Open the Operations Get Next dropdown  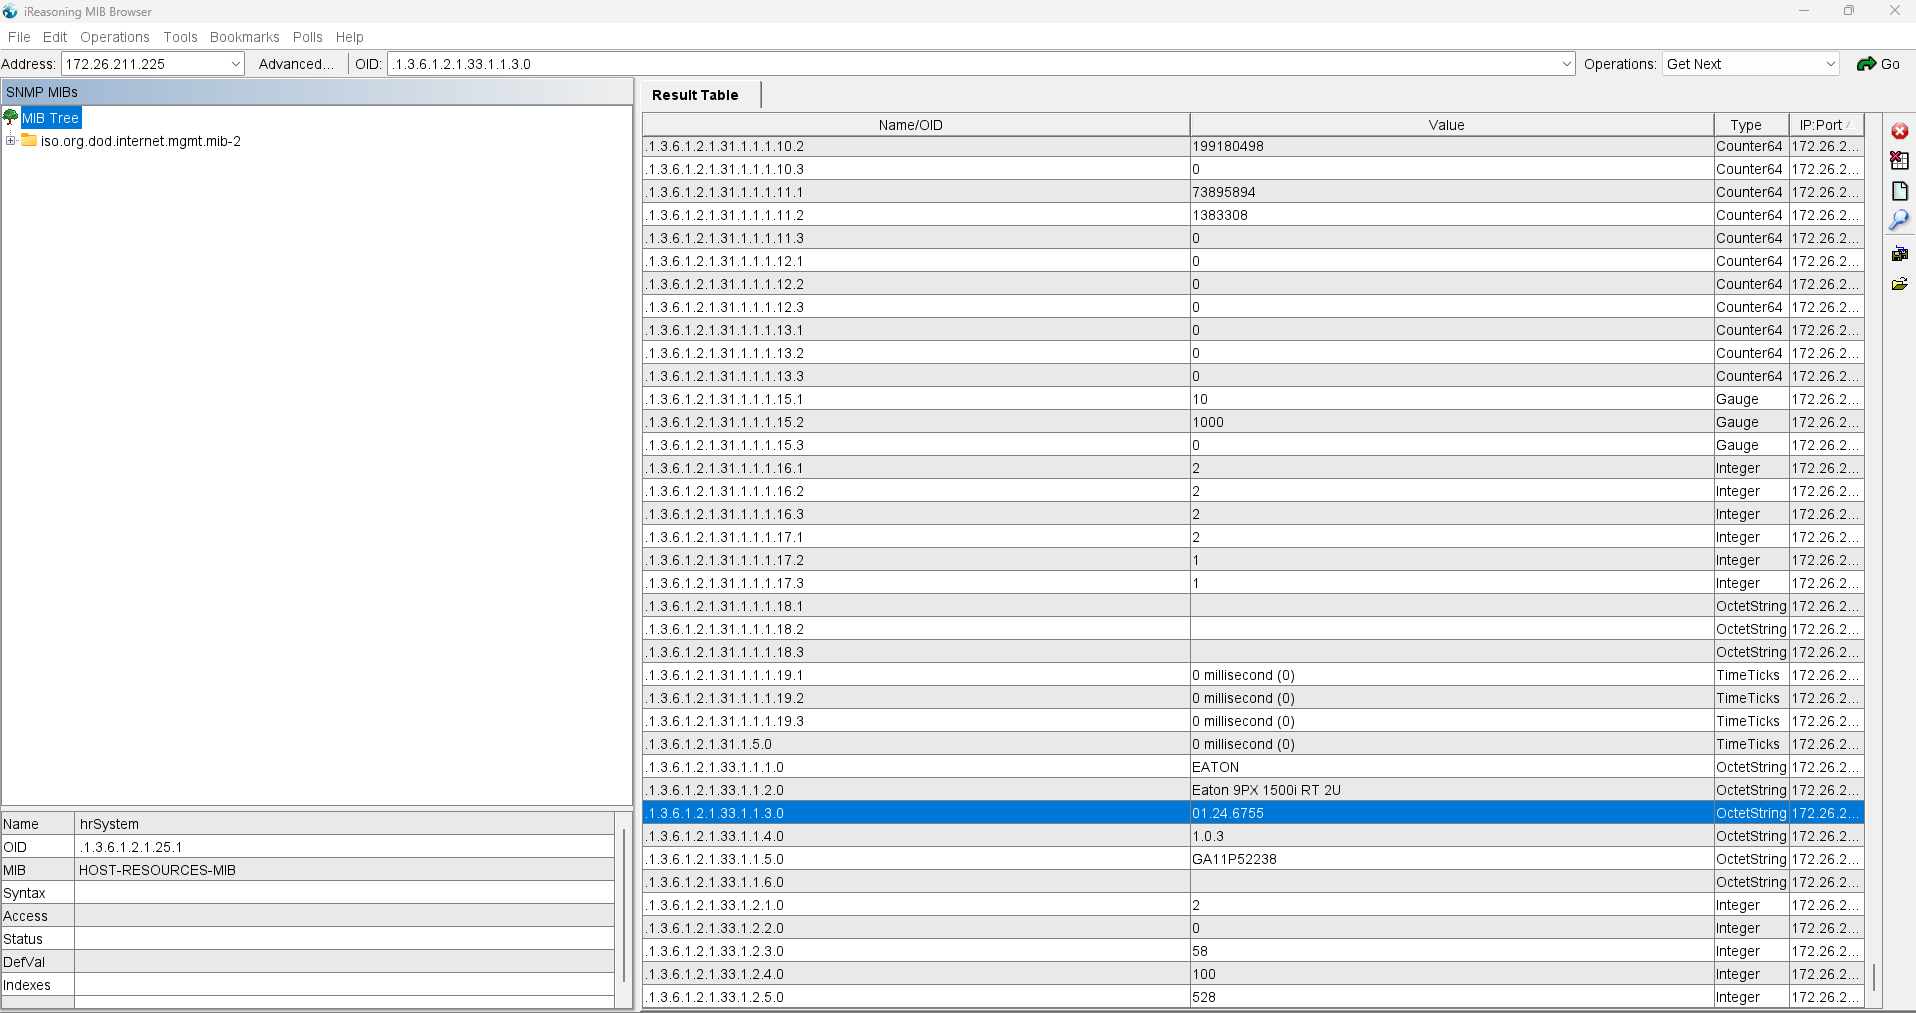pos(1830,64)
